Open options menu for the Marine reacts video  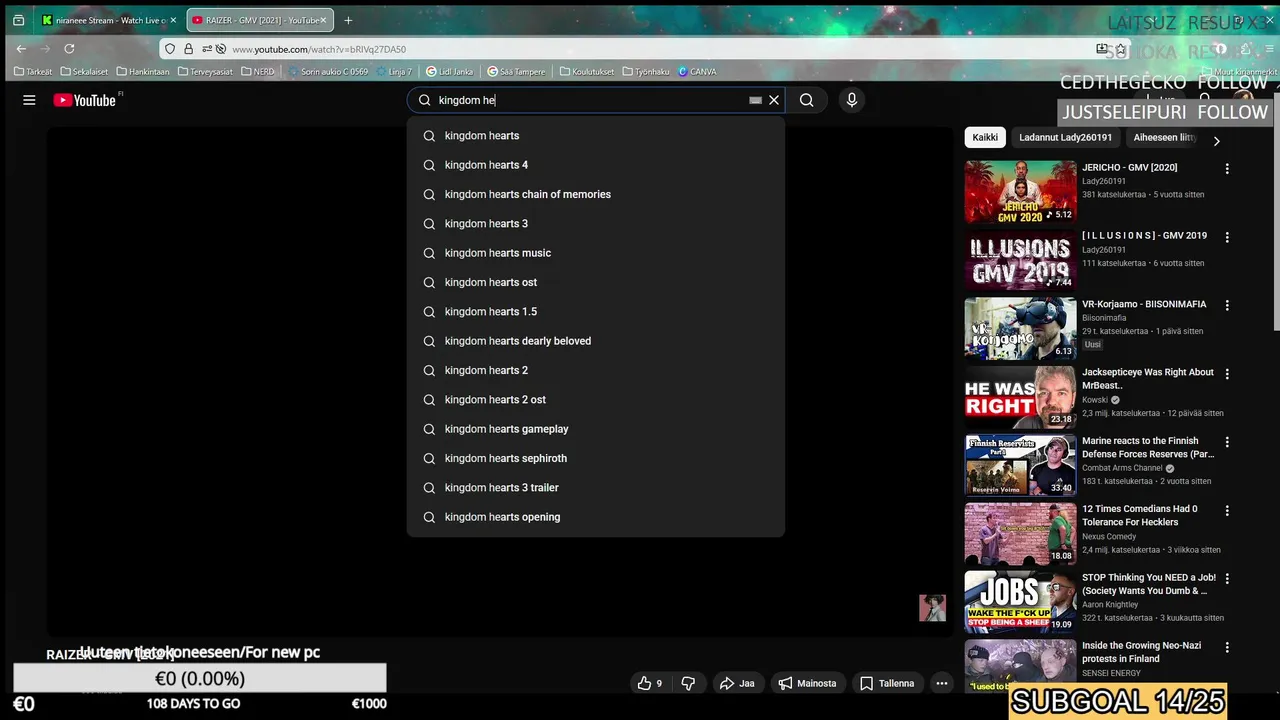tap(1227, 442)
